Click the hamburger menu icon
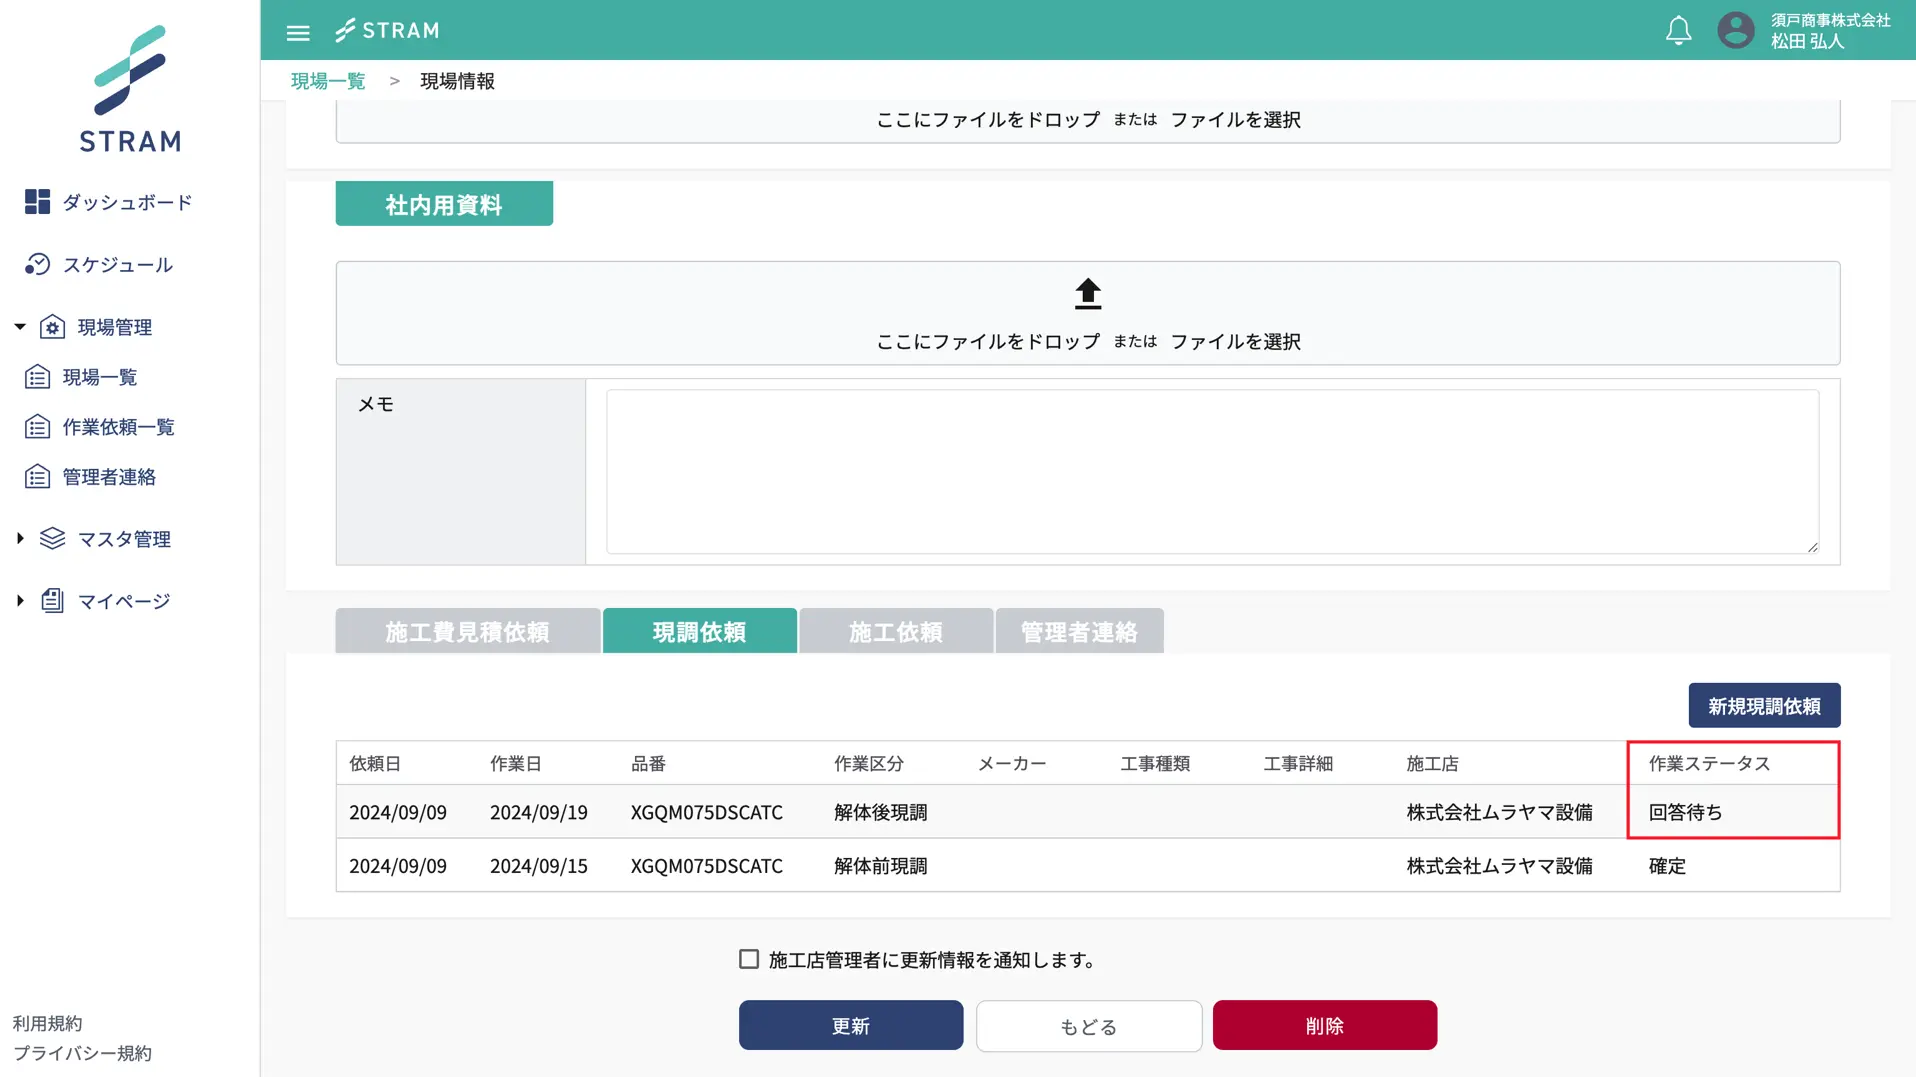Image resolution: width=1916 pixels, height=1077 pixels. click(x=298, y=32)
